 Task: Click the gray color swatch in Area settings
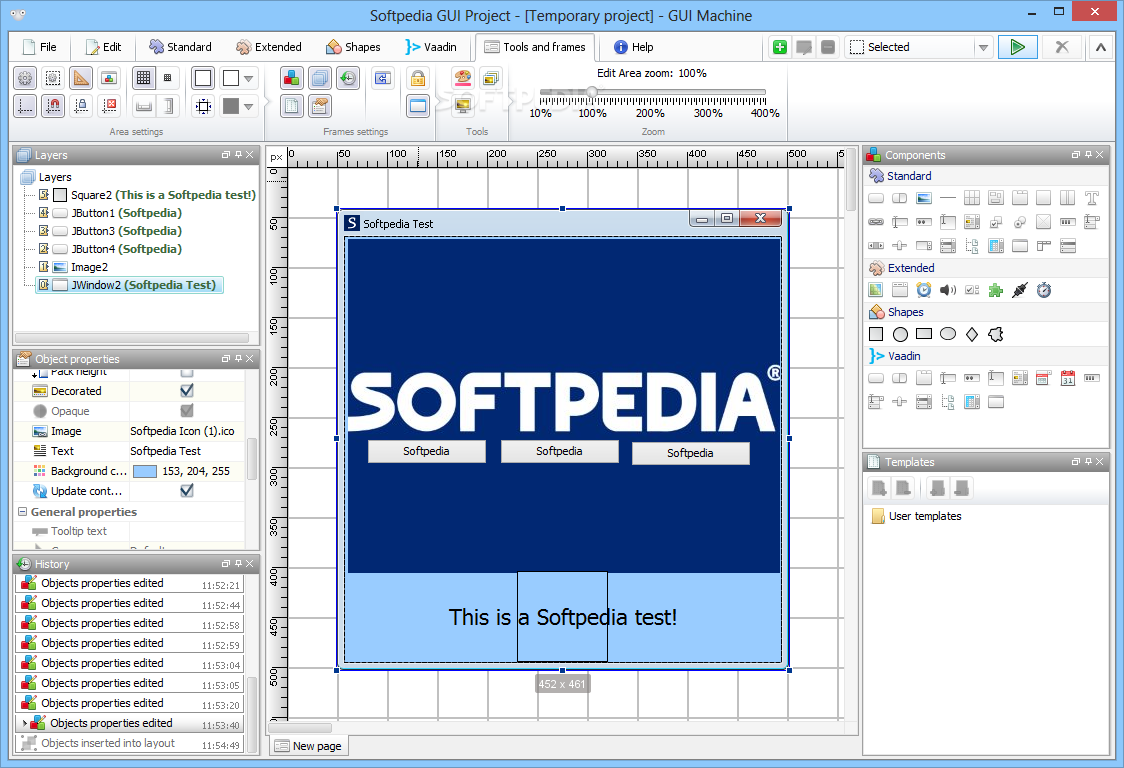[231, 106]
